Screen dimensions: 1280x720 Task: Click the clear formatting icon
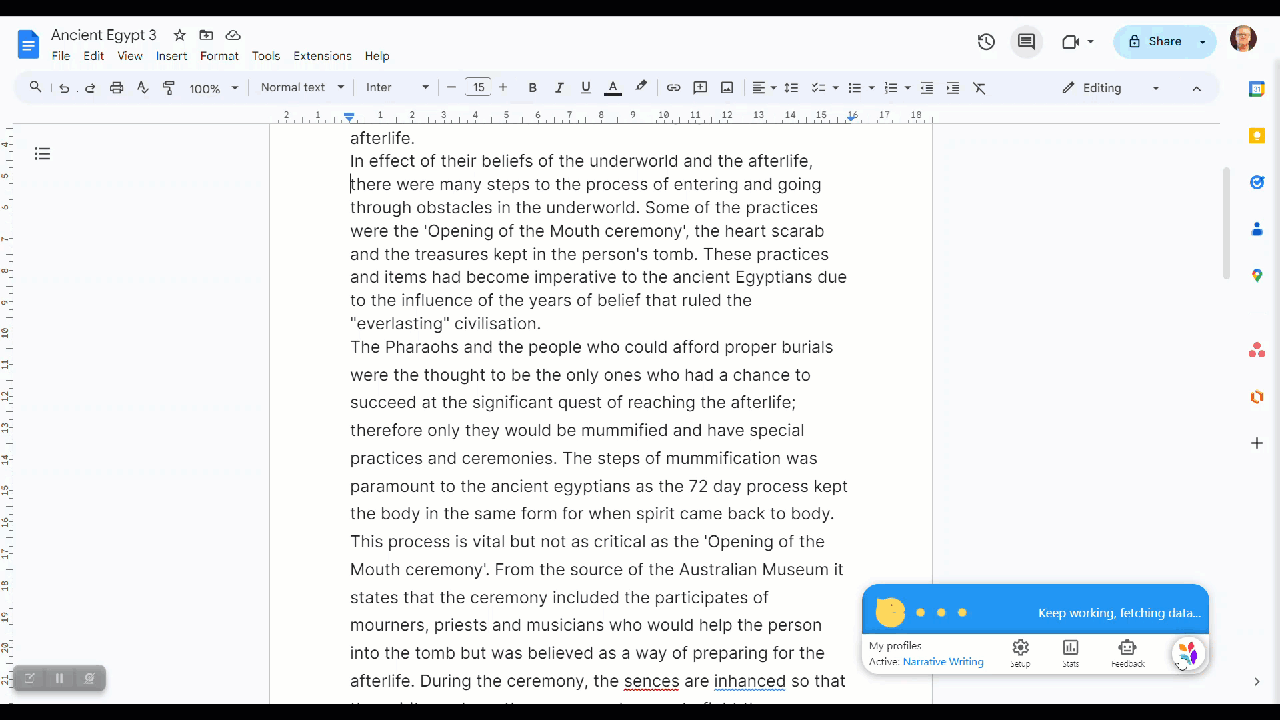click(979, 88)
